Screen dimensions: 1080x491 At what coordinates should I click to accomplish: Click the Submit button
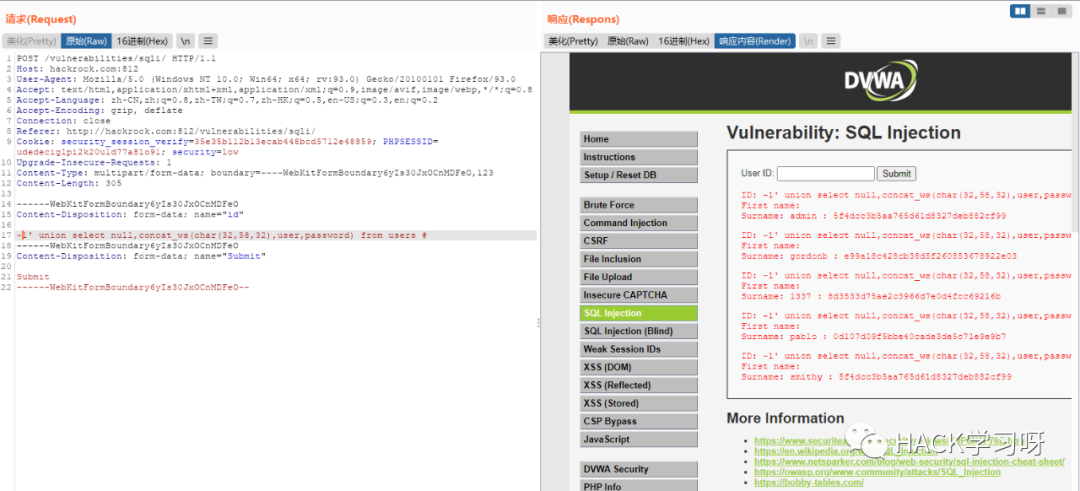(x=896, y=174)
